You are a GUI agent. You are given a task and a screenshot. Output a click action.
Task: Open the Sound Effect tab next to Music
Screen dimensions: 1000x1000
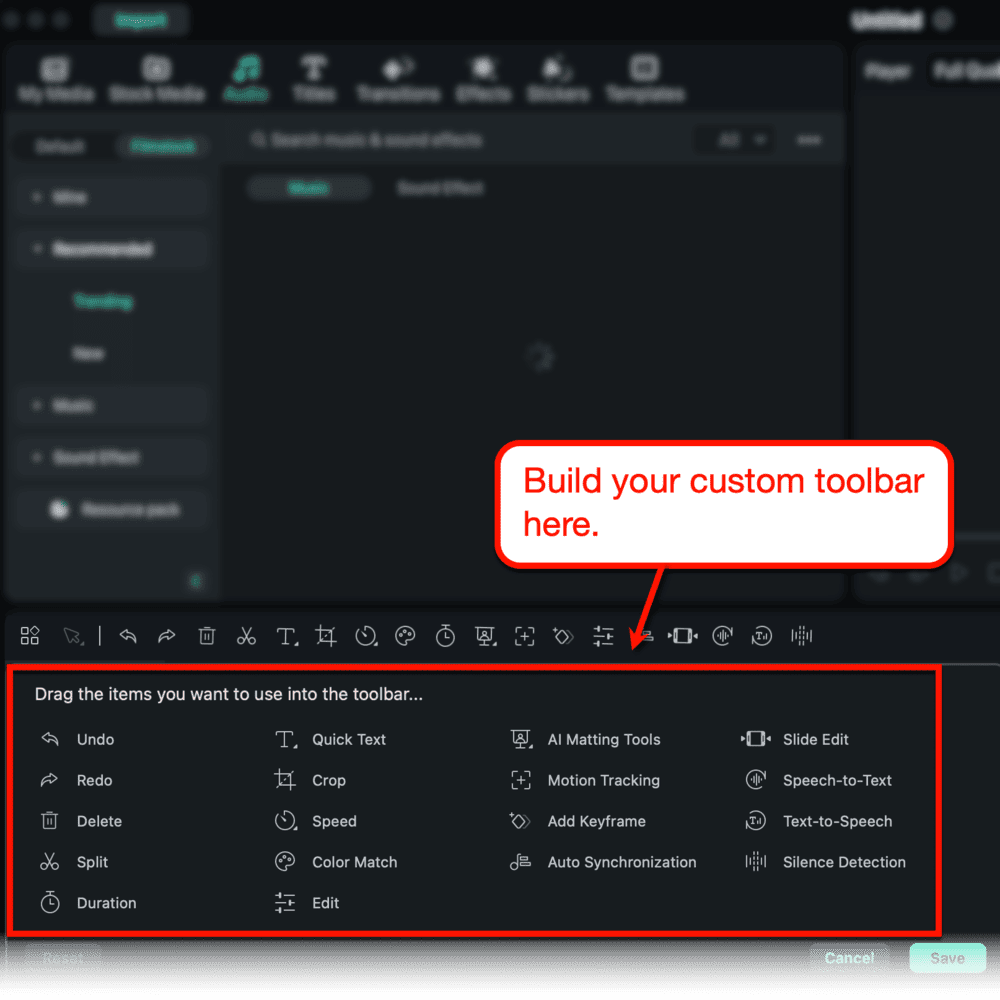coord(438,187)
